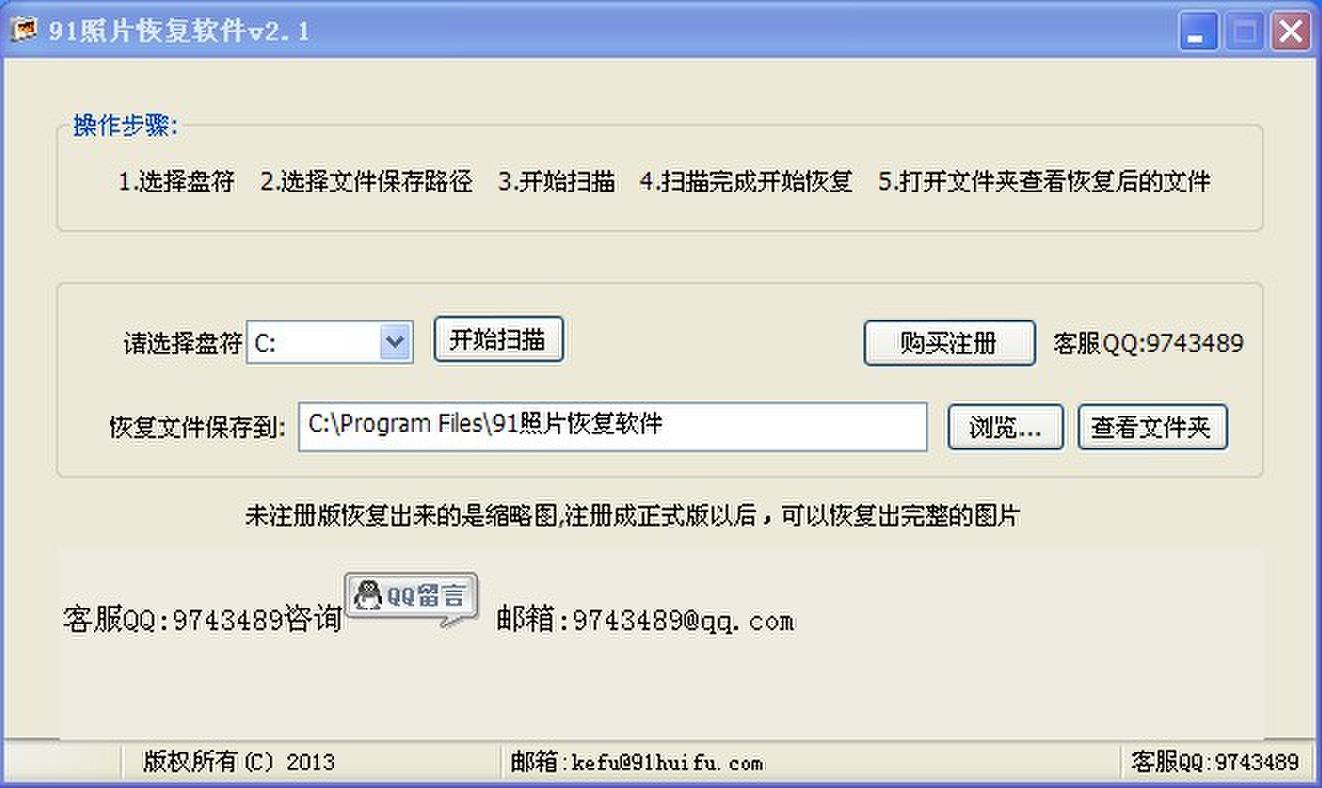Click the app icon in title bar
The image size is (1322, 788).
click(x=23, y=31)
